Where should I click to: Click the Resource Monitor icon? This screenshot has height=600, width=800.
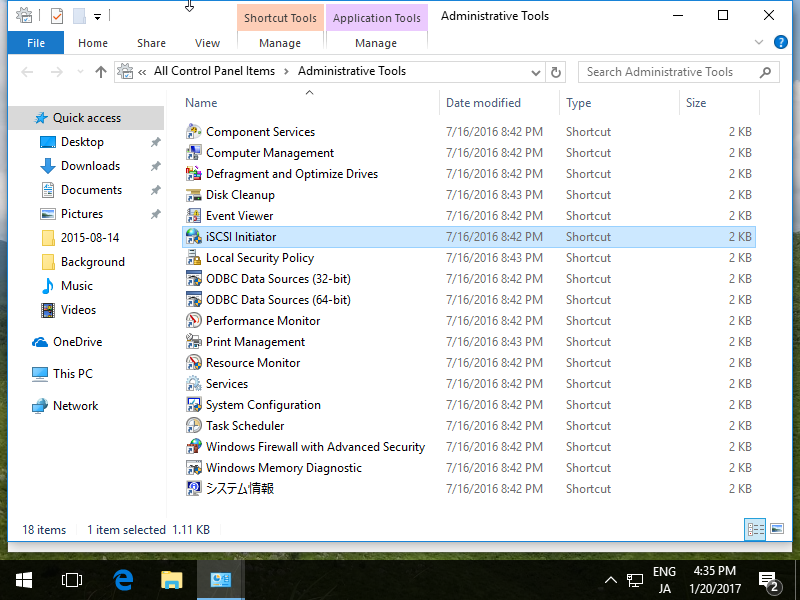(x=193, y=362)
